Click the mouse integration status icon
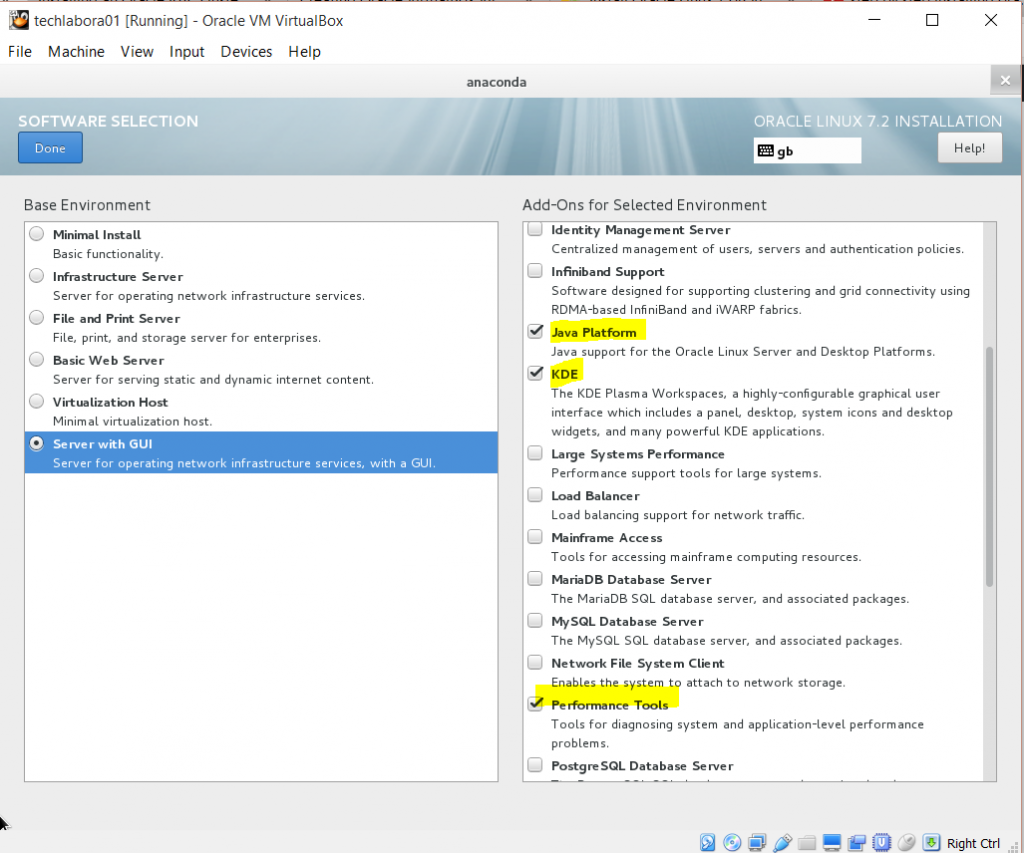The image size is (1024, 853). [x=907, y=843]
